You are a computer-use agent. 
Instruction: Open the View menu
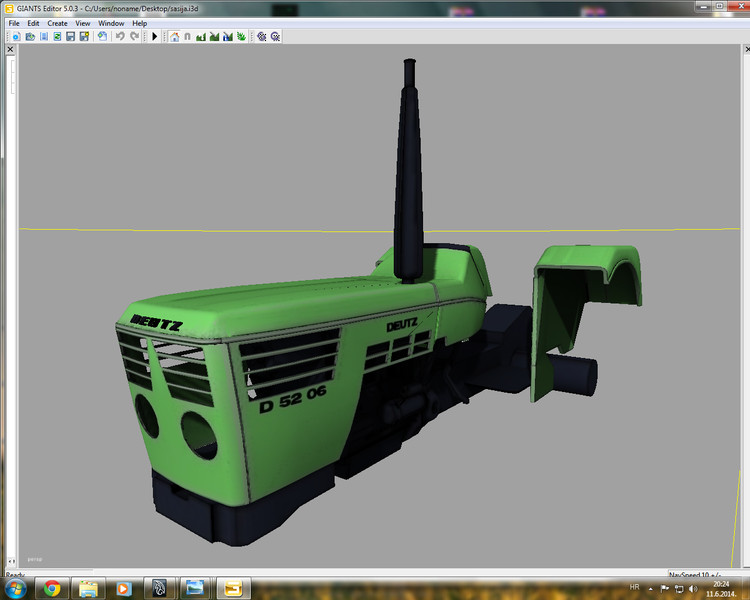click(x=83, y=23)
